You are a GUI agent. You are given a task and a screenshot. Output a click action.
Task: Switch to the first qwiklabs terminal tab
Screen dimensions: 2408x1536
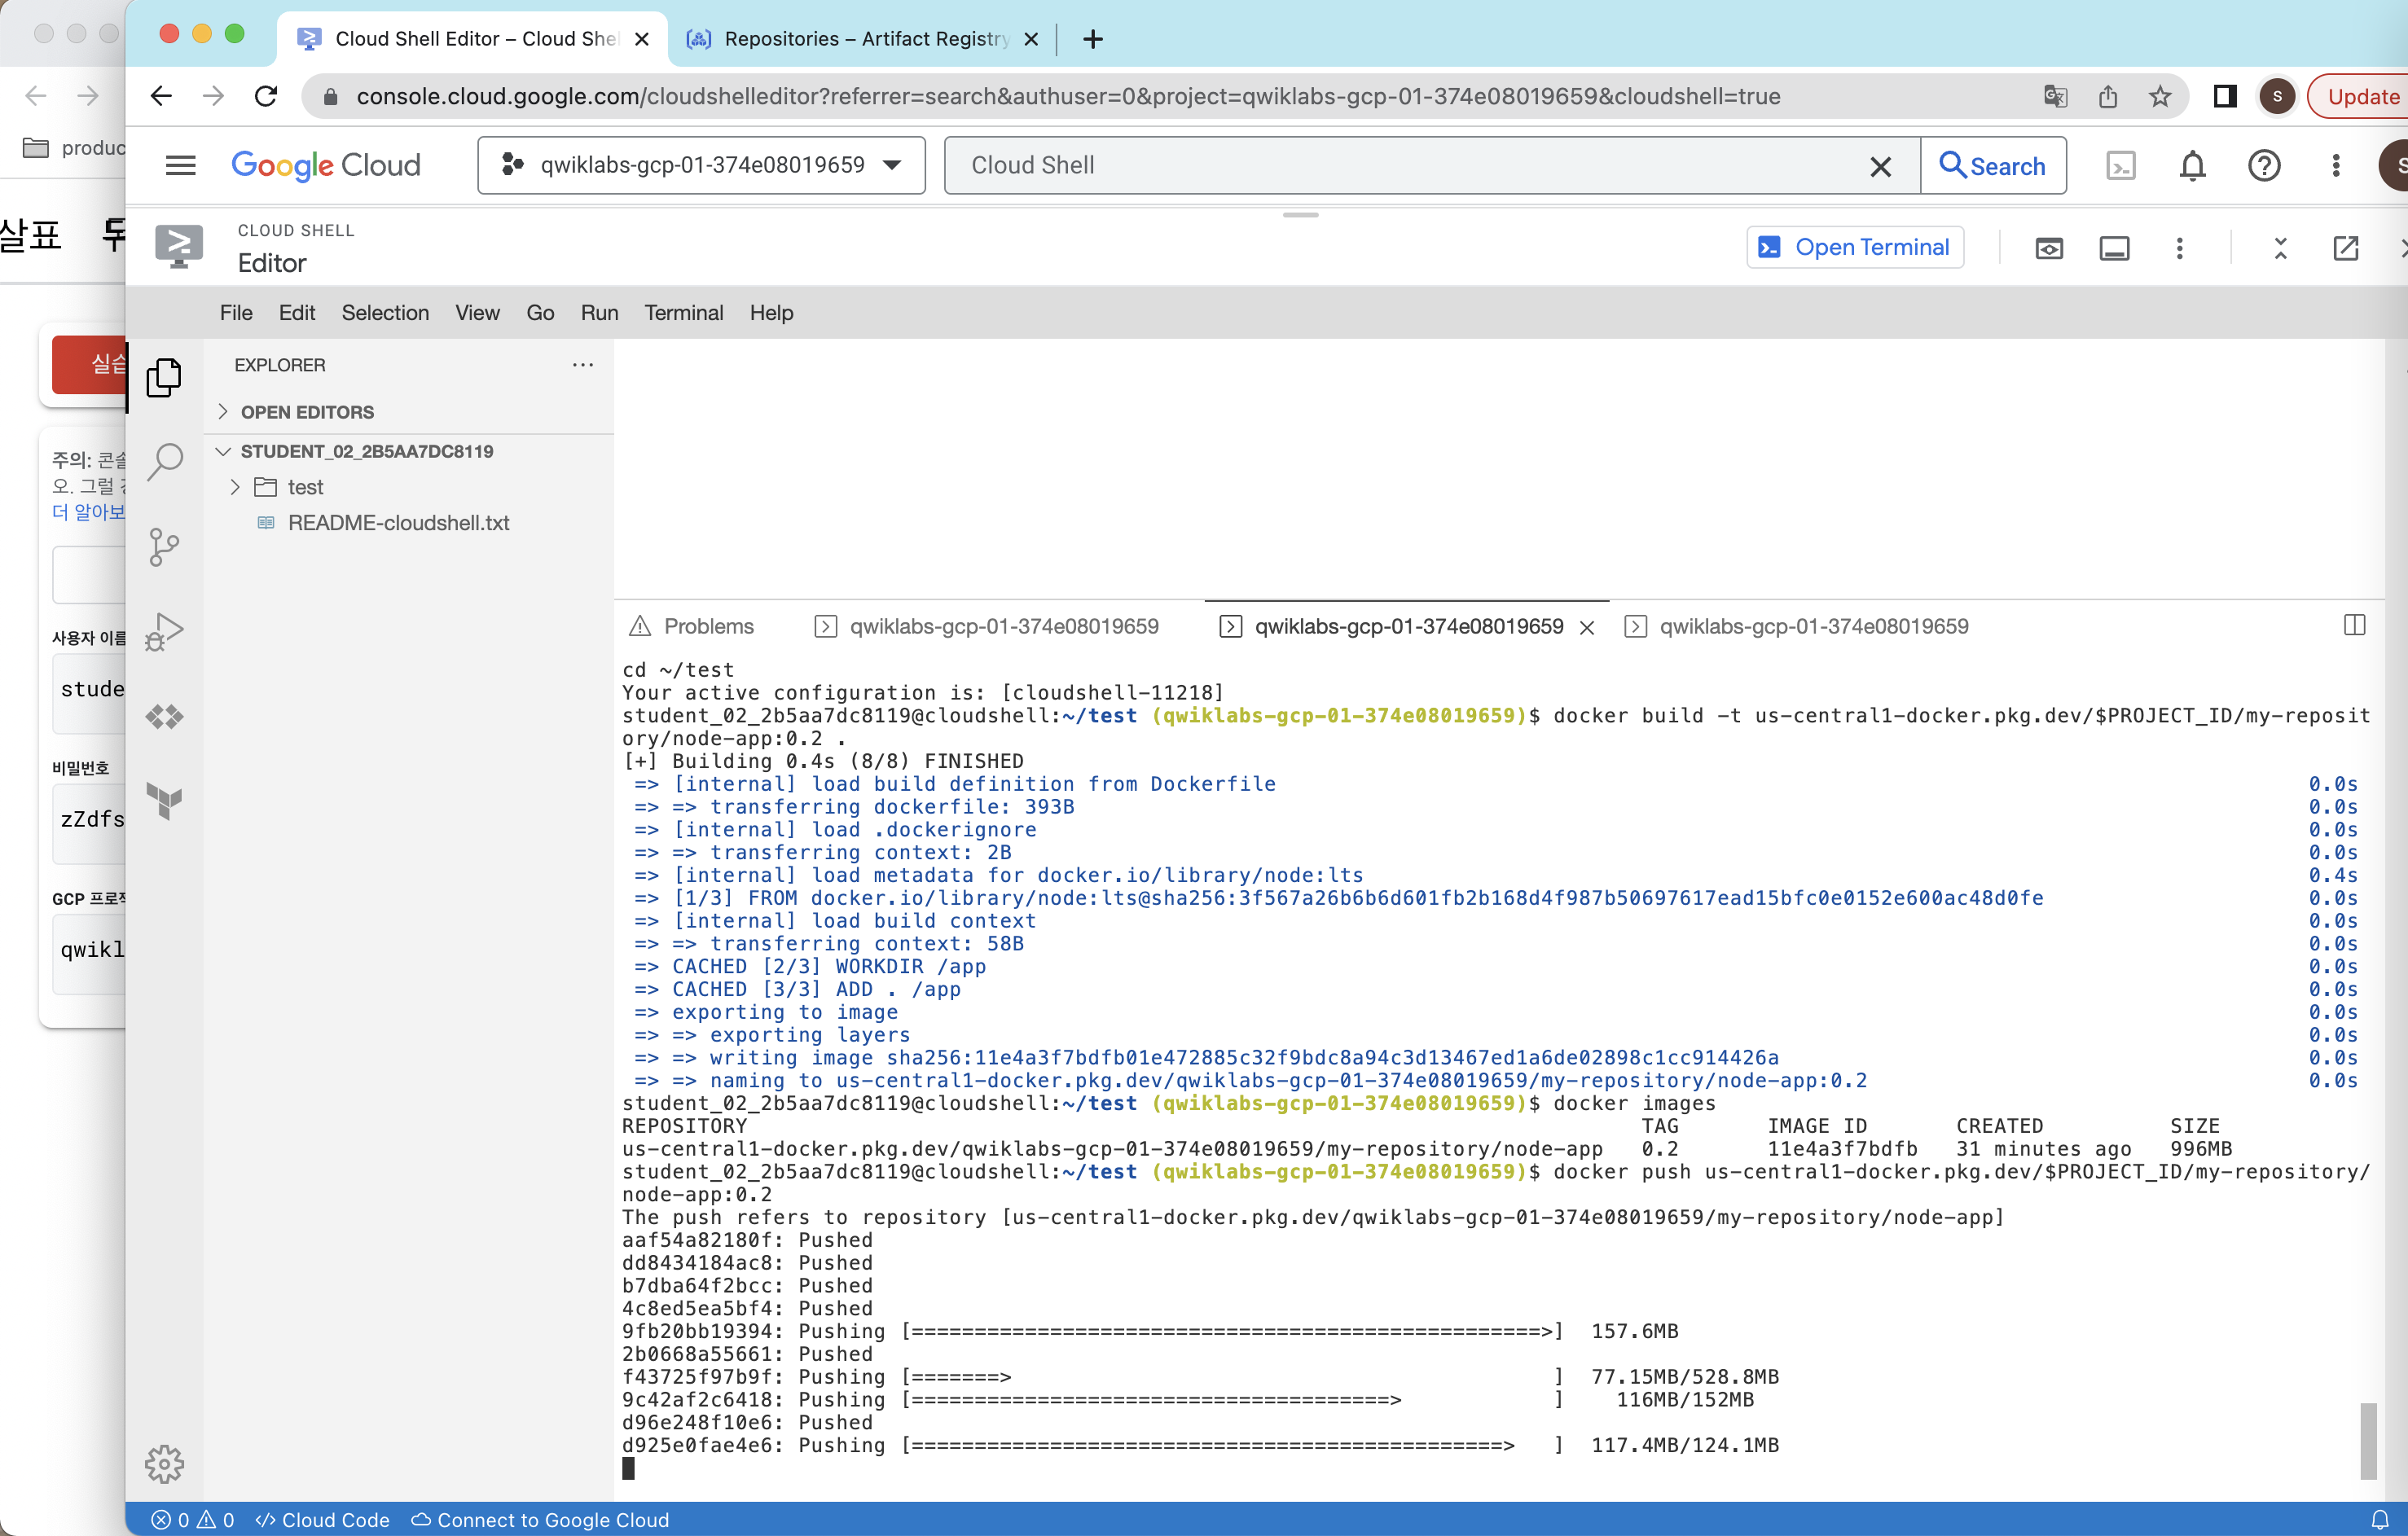tap(988, 626)
